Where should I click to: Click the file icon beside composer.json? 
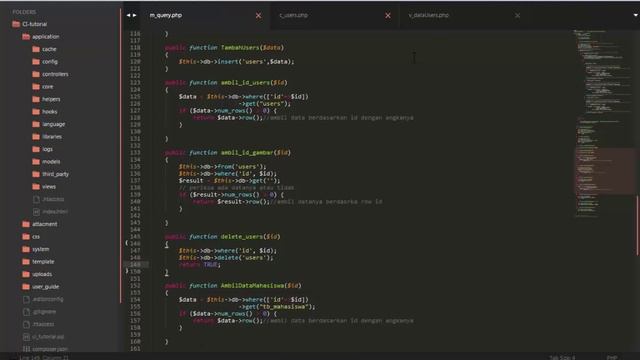click(27, 349)
